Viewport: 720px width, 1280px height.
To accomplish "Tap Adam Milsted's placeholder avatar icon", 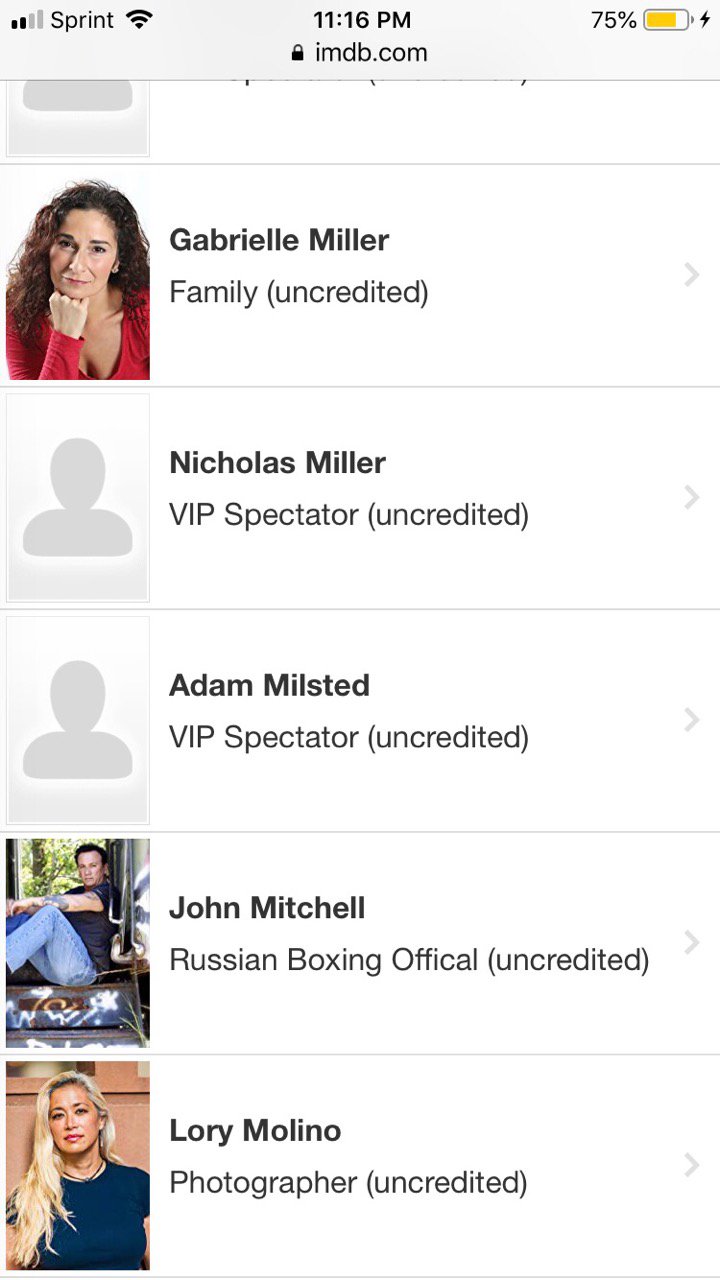I will coord(78,720).
